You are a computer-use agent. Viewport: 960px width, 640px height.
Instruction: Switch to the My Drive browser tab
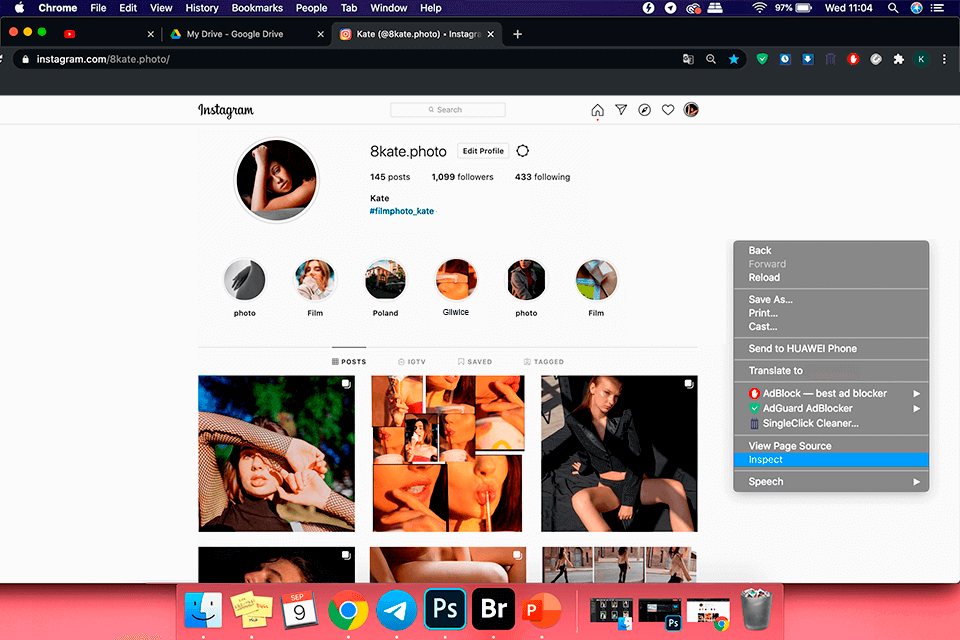tap(235, 34)
